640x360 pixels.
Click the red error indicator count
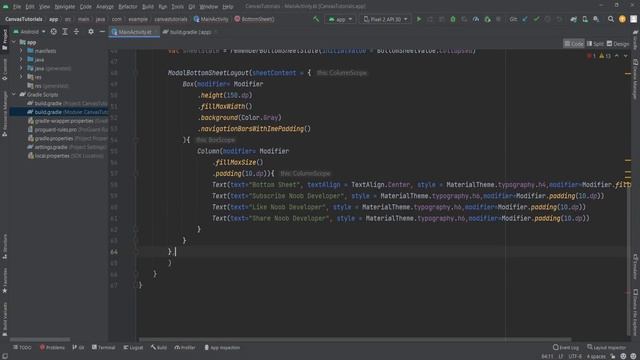591,56
